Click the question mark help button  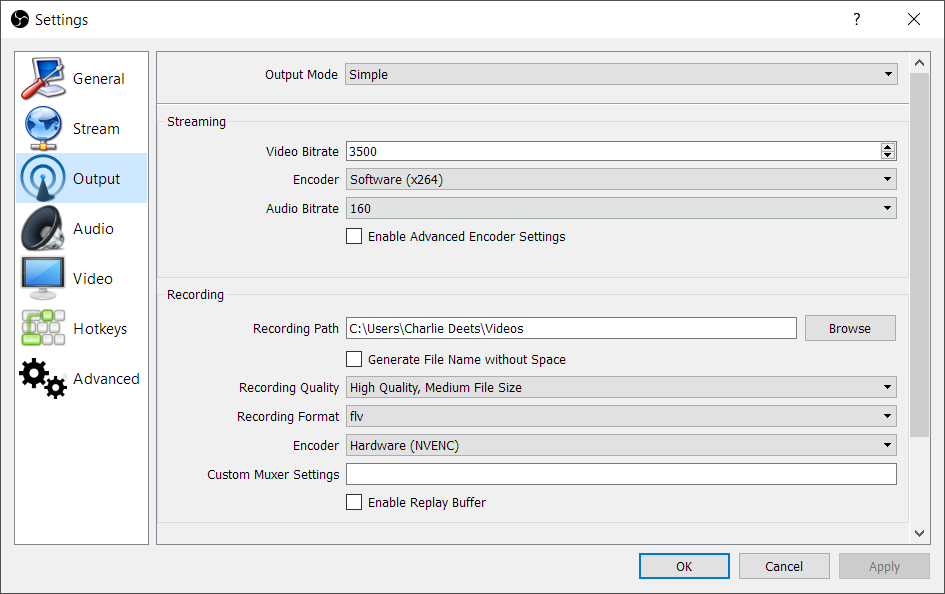(x=856, y=19)
